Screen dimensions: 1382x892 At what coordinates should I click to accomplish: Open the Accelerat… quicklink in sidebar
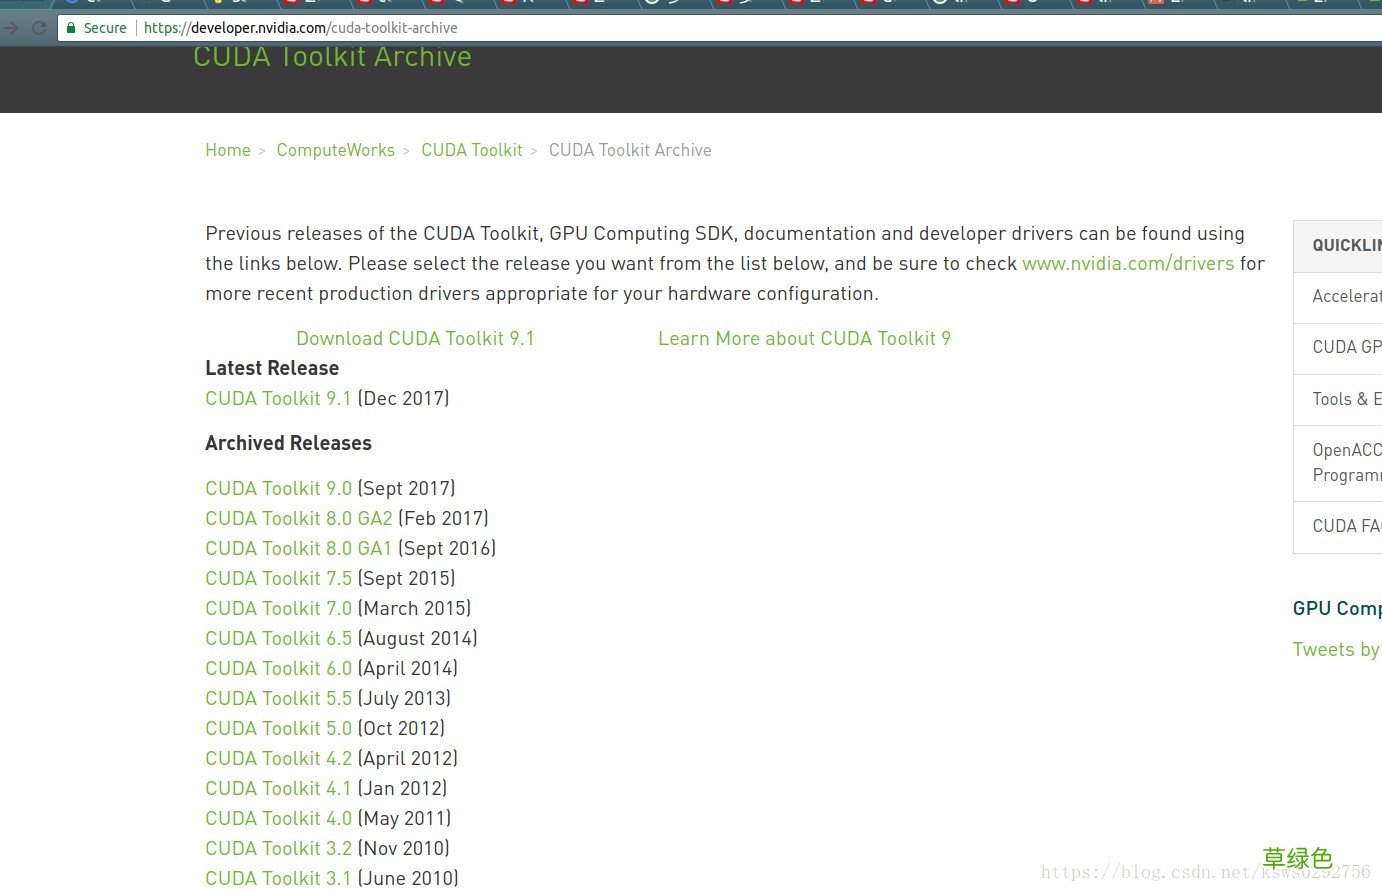[1347, 297]
